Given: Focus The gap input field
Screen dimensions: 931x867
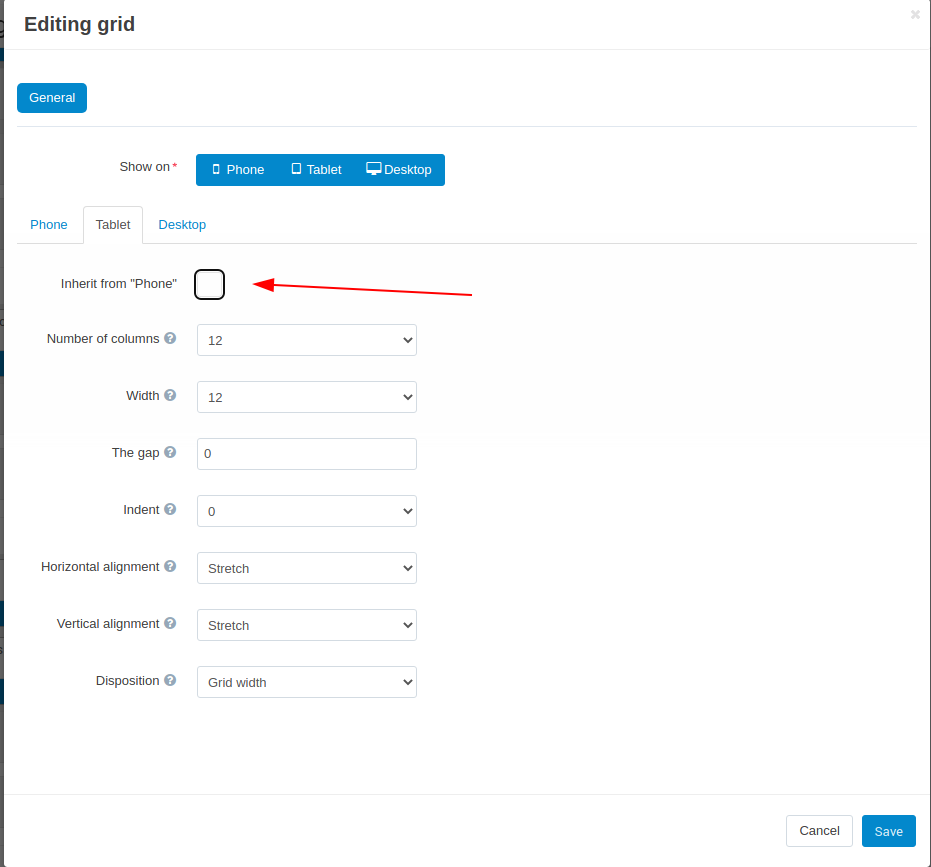Looking at the screenshot, I should tap(307, 454).
